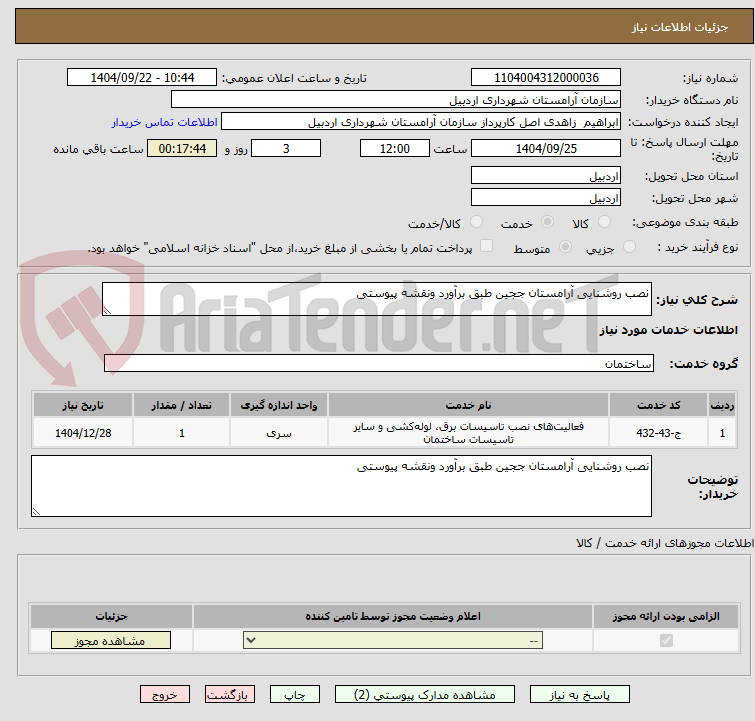Click the remaining time field 00:17:44
Image resolution: width=755 pixels, height=721 pixels.
182,148
